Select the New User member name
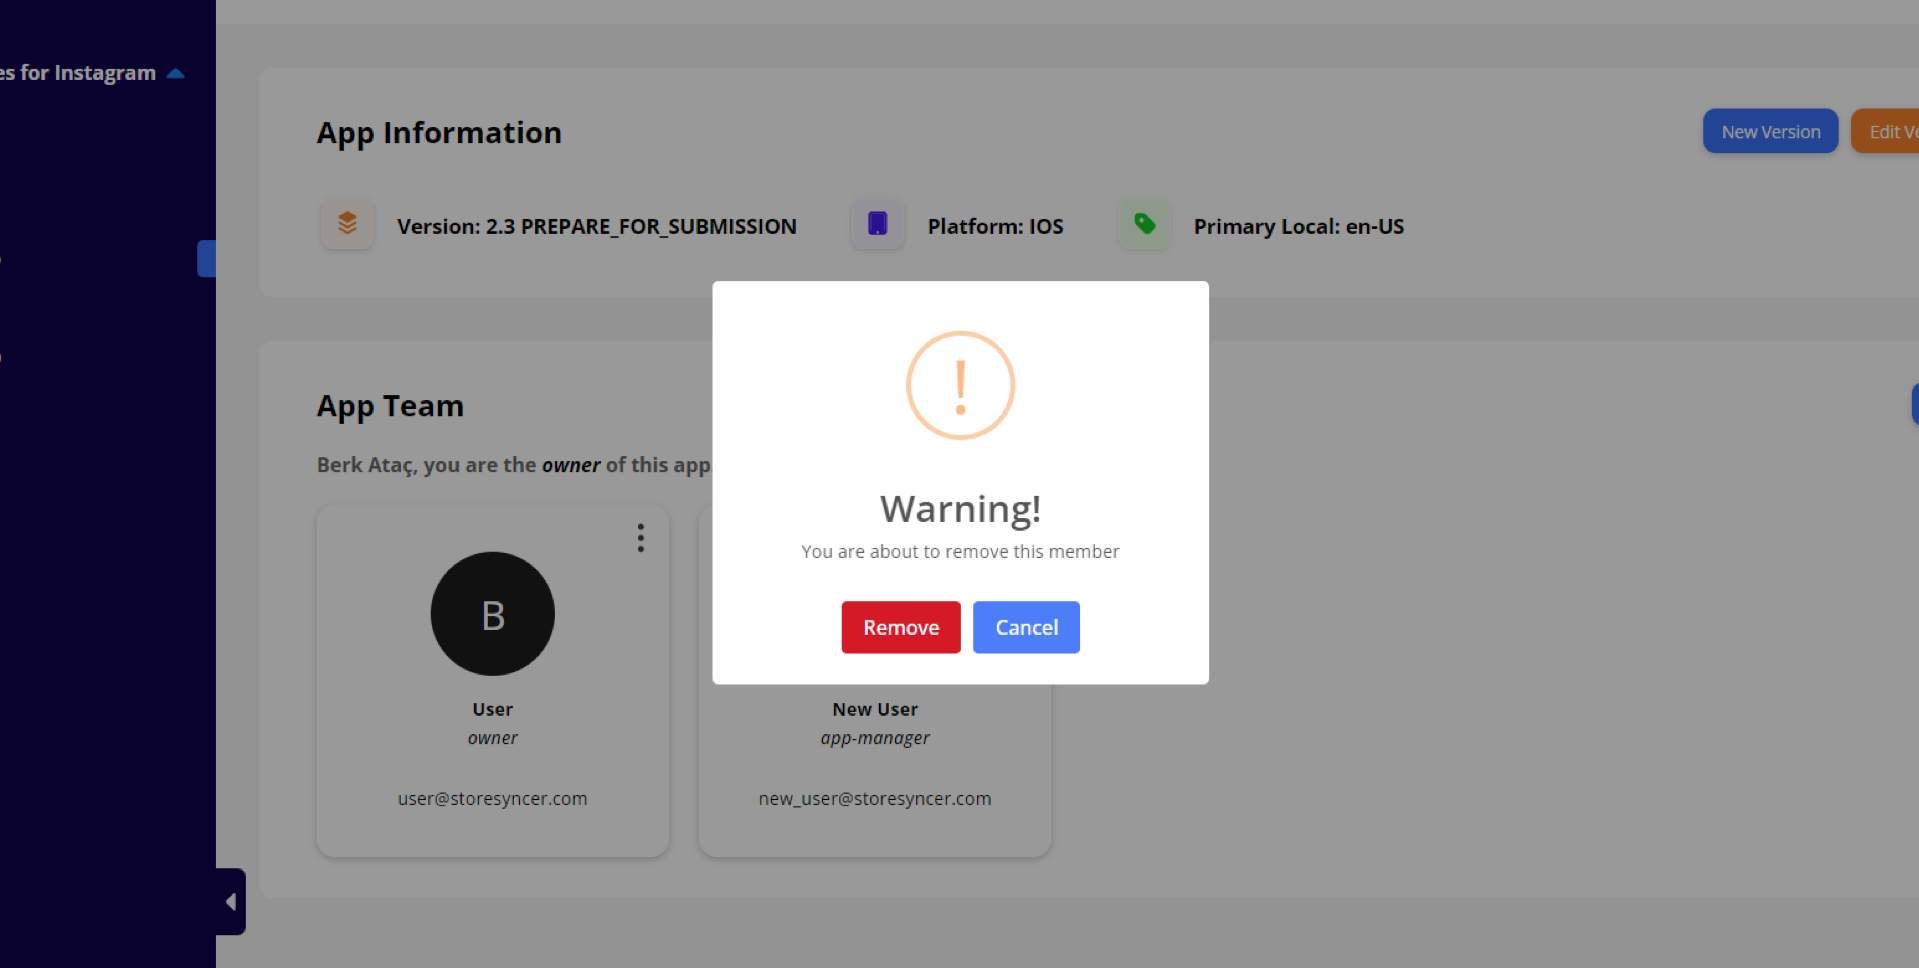Screen dimensions: 1919x968 [874, 709]
